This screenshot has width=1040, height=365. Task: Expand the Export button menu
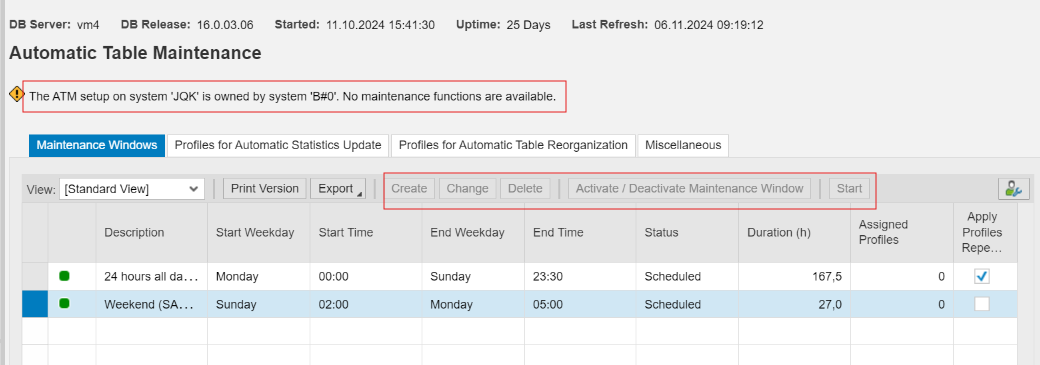coord(340,189)
